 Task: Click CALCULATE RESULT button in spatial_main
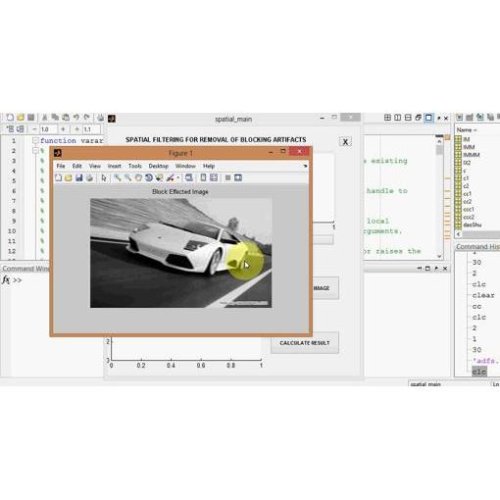(x=305, y=343)
